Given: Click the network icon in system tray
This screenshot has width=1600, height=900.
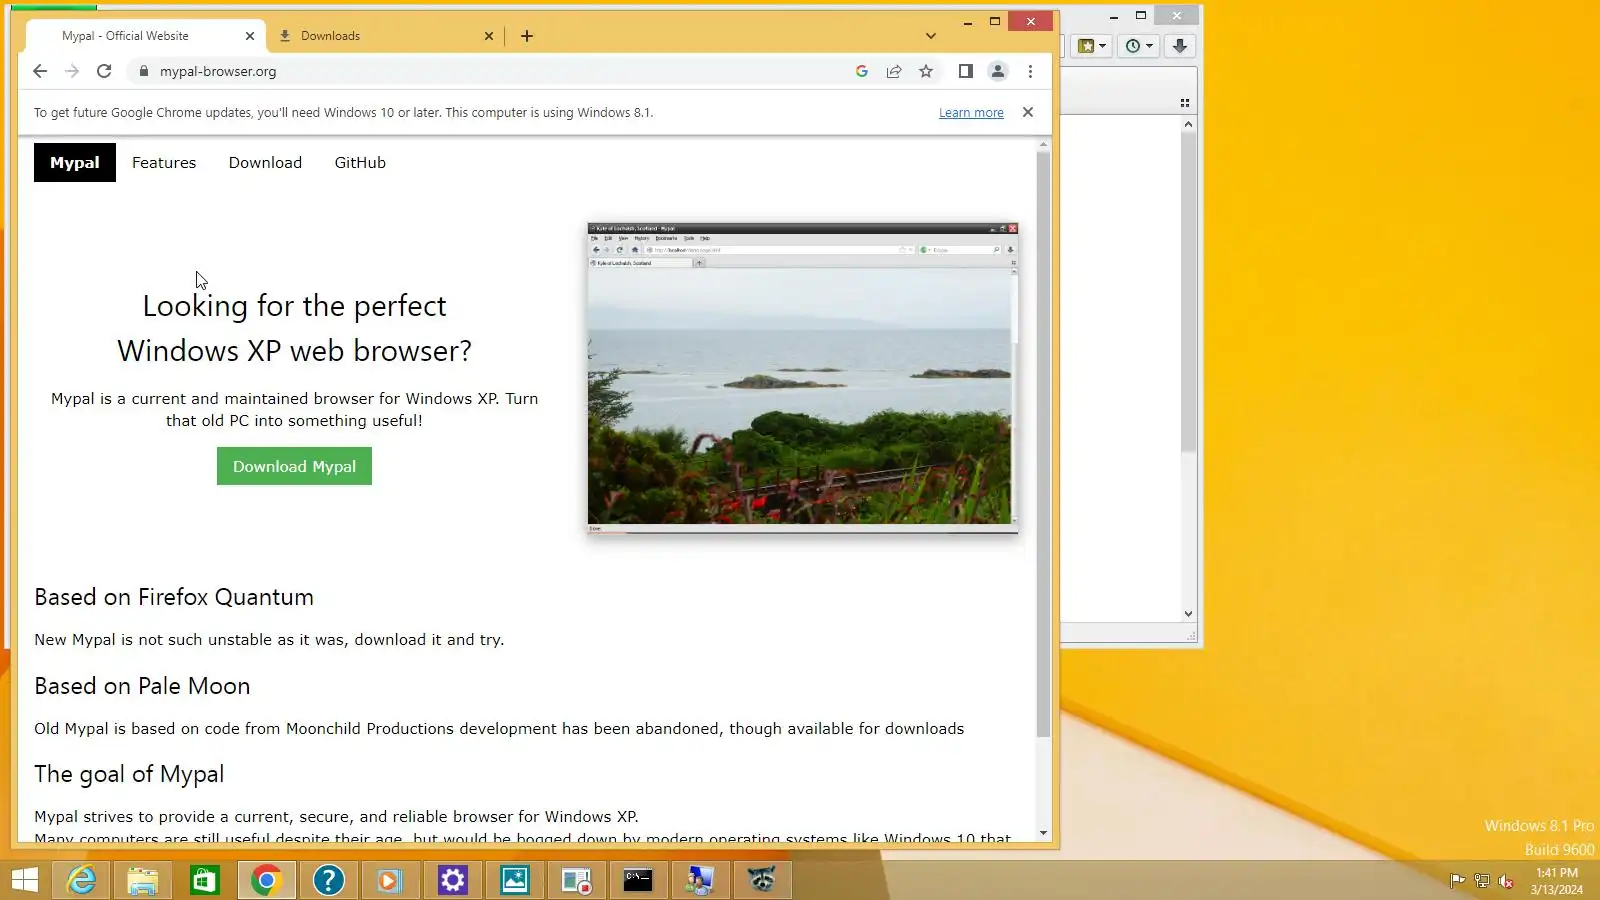Looking at the screenshot, I should point(1481,881).
